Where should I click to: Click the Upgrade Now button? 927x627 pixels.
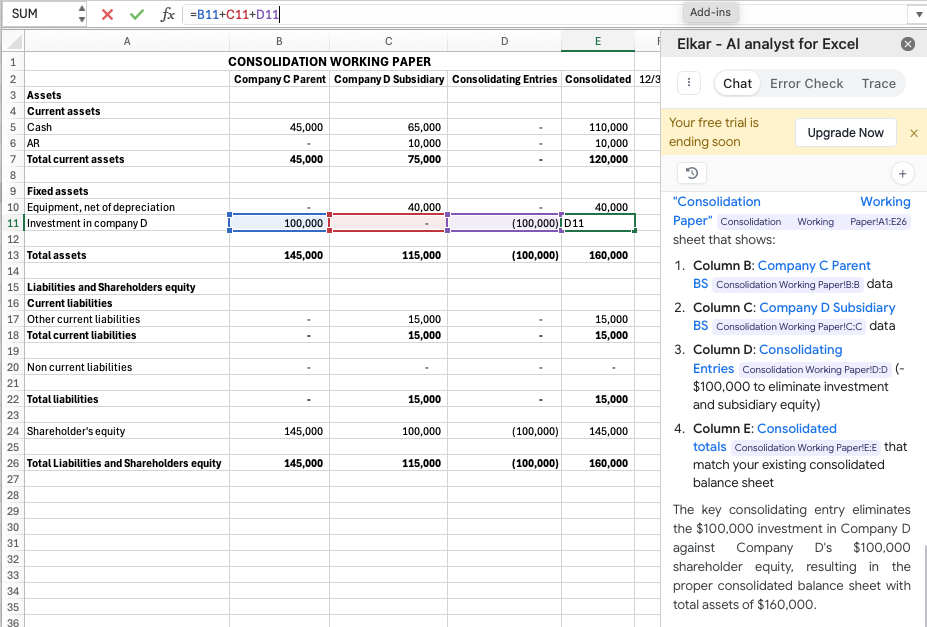(843, 132)
